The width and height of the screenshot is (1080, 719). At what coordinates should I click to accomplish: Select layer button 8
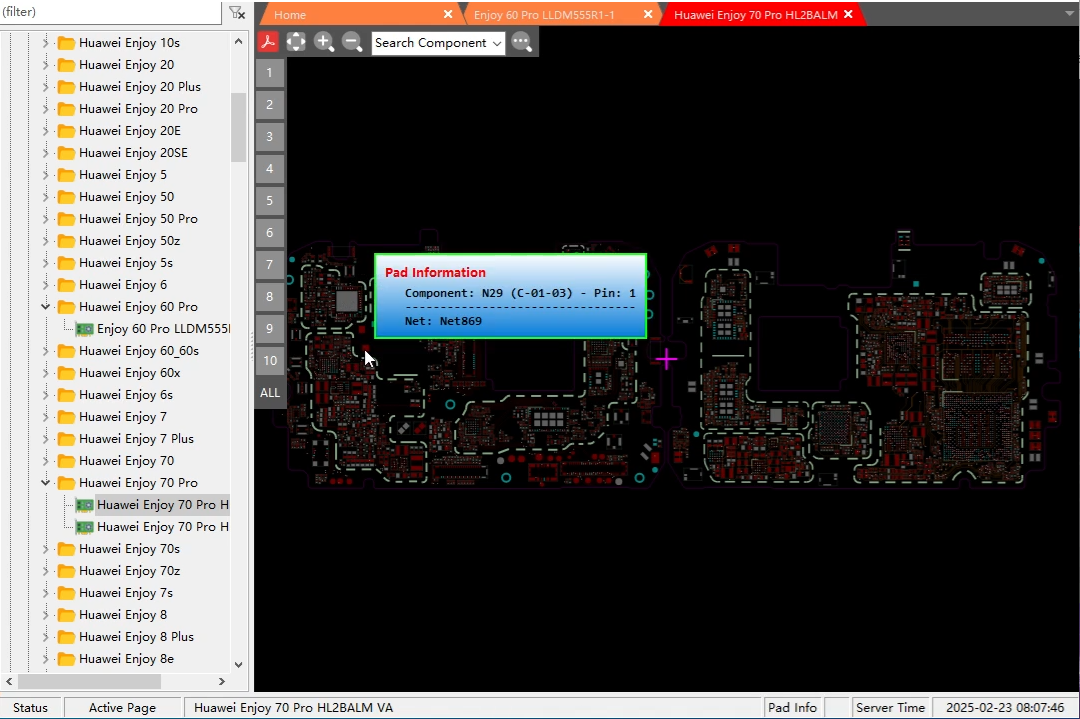click(269, 297)
